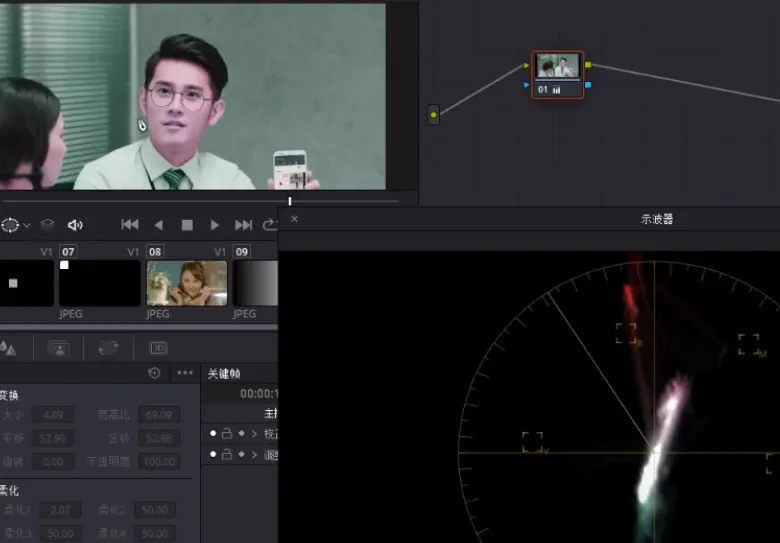Click node 01 green RGB input triangle
This screenshot has height=543, width=780.
(526, 65)
